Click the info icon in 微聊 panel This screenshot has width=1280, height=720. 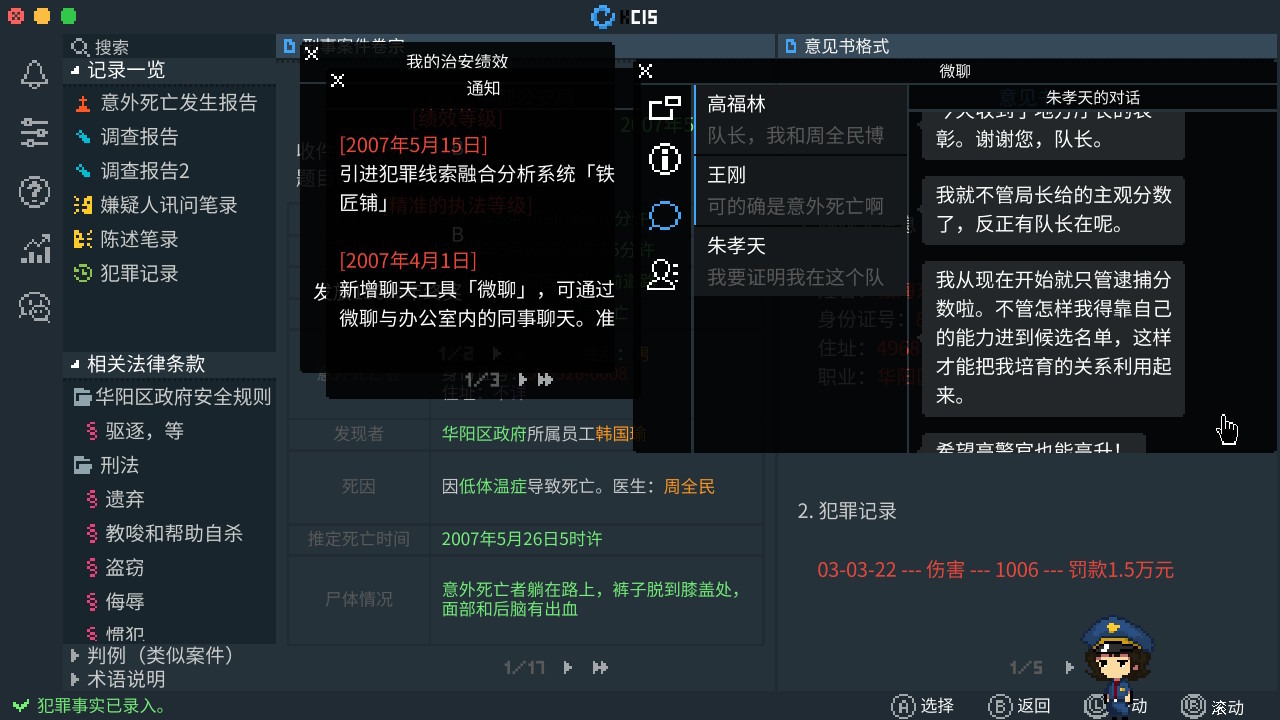664,159
